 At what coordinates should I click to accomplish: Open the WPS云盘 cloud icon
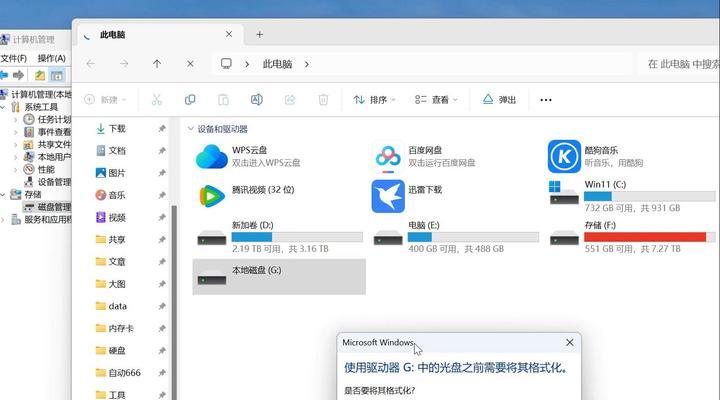click(211, 157)
